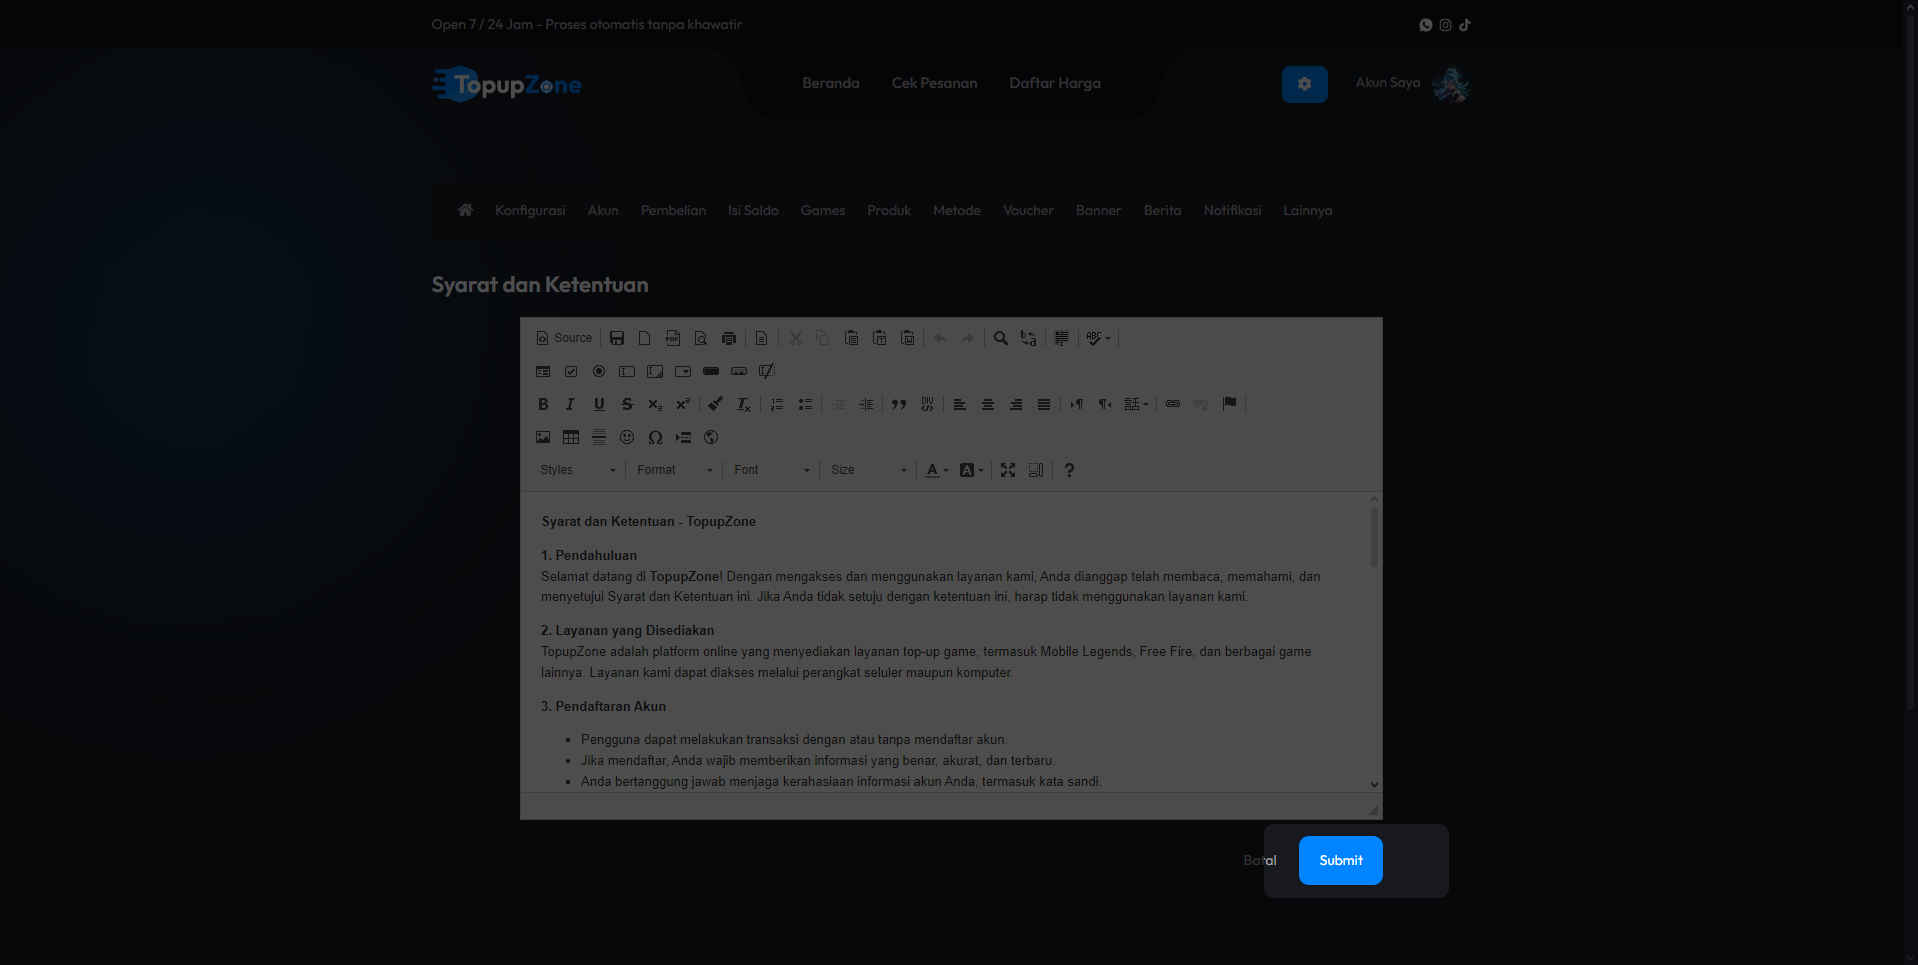
Task: Toggle Underline formatting
Action: coord(599,404)
